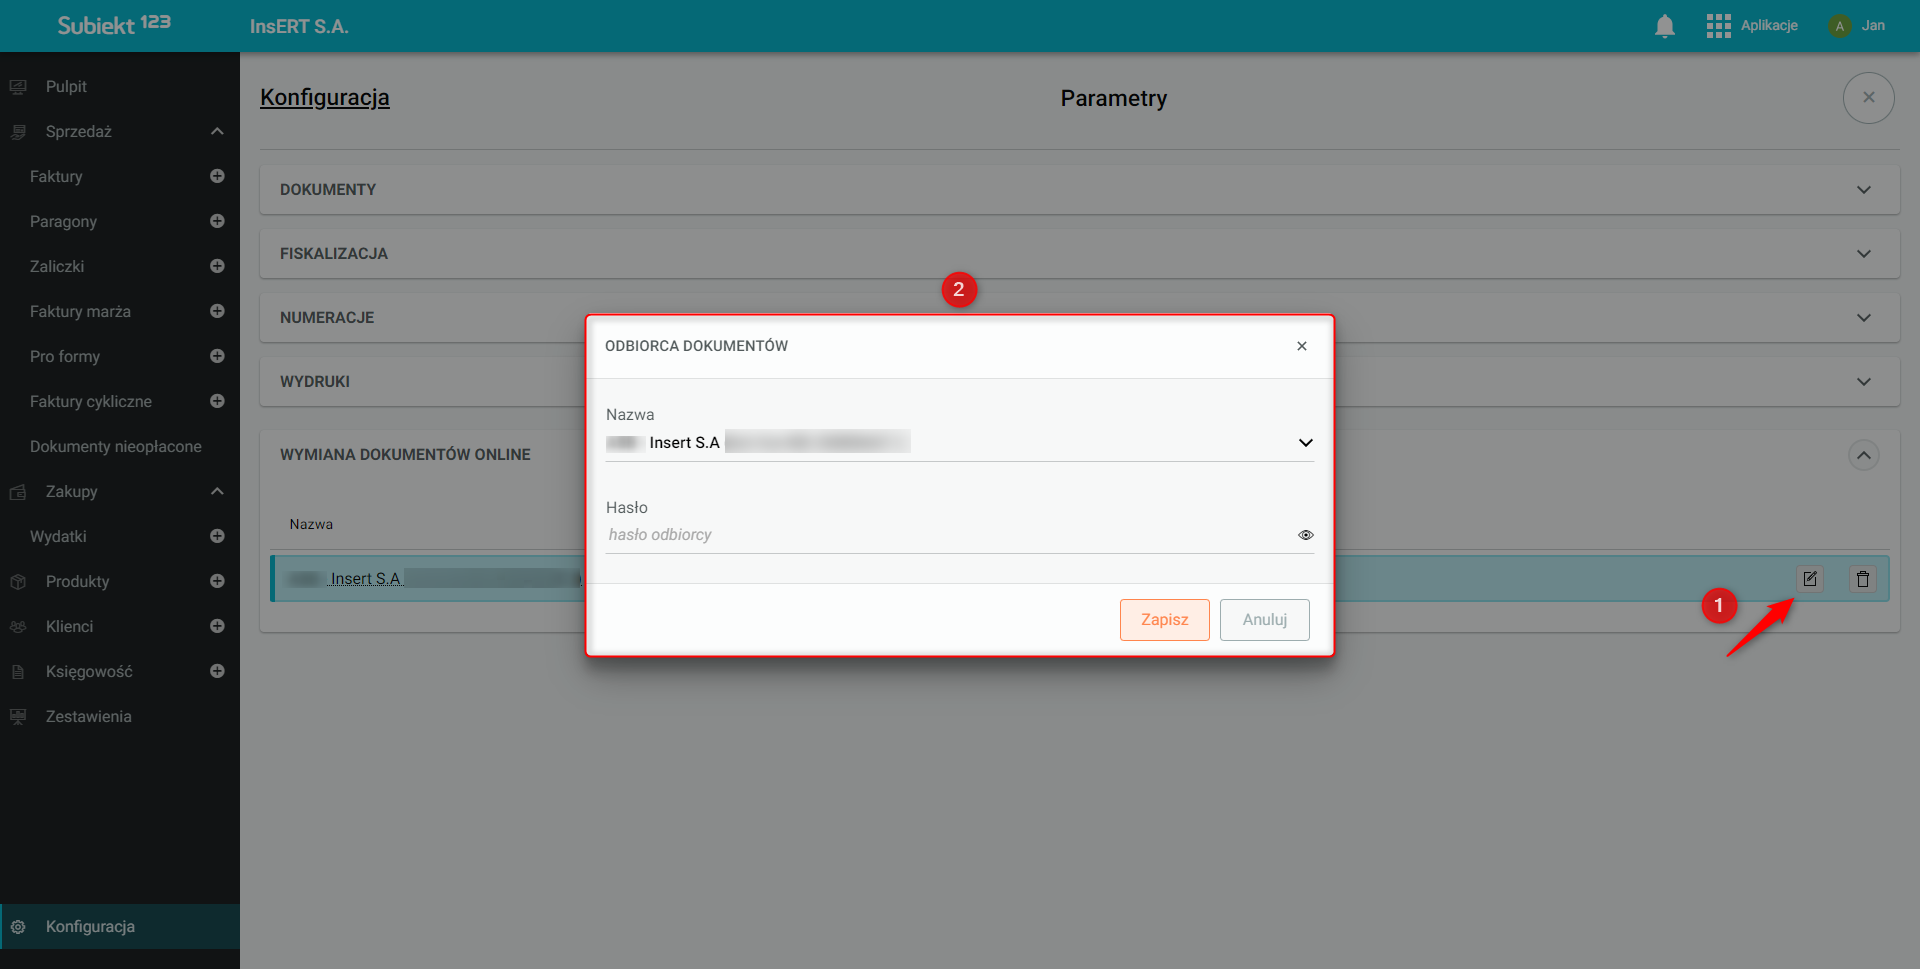
Task: Click the Konfiguracja gear icon
Action: click(18, 927)
